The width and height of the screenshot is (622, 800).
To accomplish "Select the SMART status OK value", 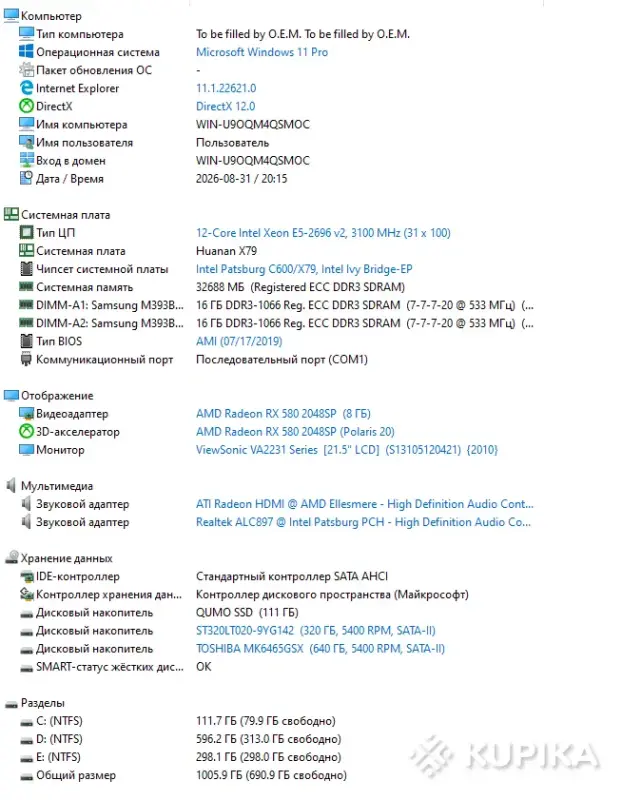I will (x=203, y=667).
